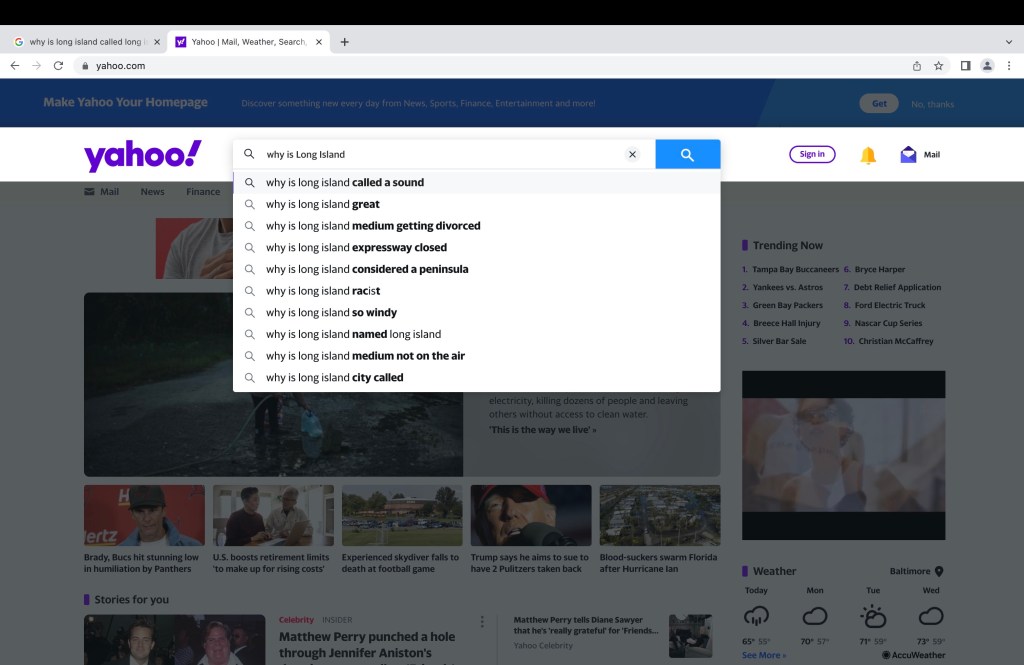This screenshot has width=1024, height=665.
Task: Switch to the Google search tab
Action: [x=85, y=42]
